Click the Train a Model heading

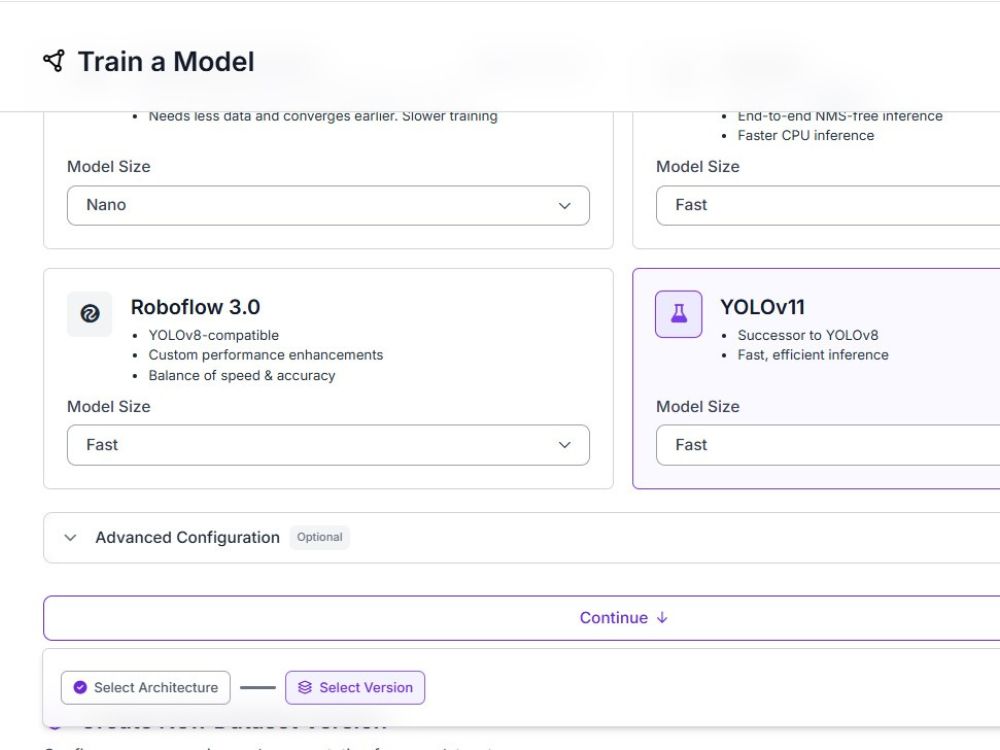[166, 62]
